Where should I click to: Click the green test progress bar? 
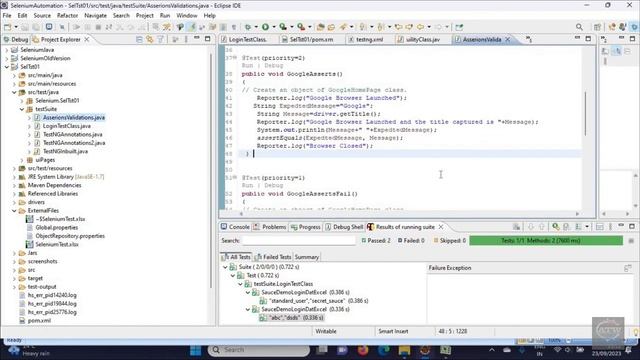[x=546, y=240]
